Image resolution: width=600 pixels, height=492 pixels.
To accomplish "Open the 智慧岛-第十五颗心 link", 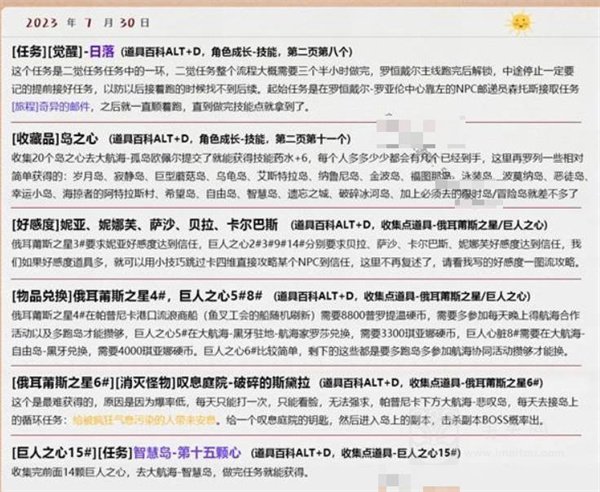I will pyautogui.click(x=187, y=453).
